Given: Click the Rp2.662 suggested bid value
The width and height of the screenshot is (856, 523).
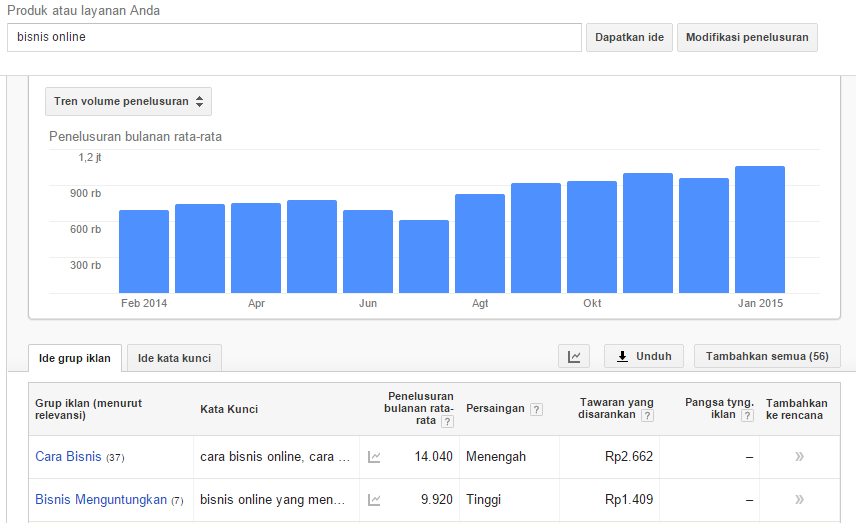Looking at the screenshot, I should coord(629,456).
